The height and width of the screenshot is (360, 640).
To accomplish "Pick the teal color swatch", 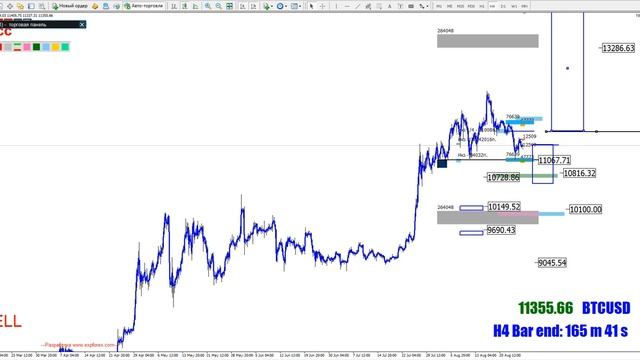I will coord(65,47).
